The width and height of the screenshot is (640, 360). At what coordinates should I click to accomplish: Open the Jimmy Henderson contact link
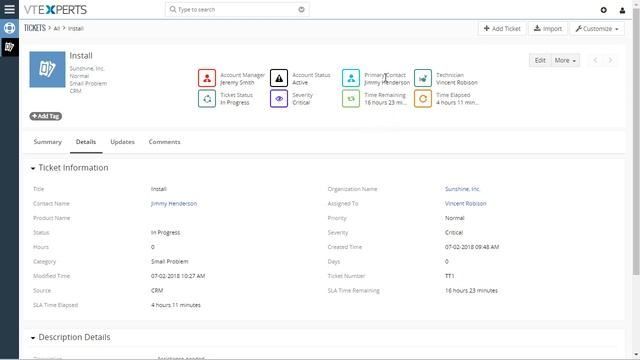174,203
